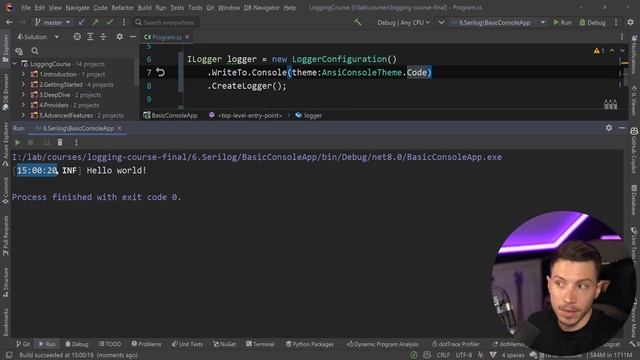
Task: Open the toolbar settings gear icon
Action: pos(631,22)
